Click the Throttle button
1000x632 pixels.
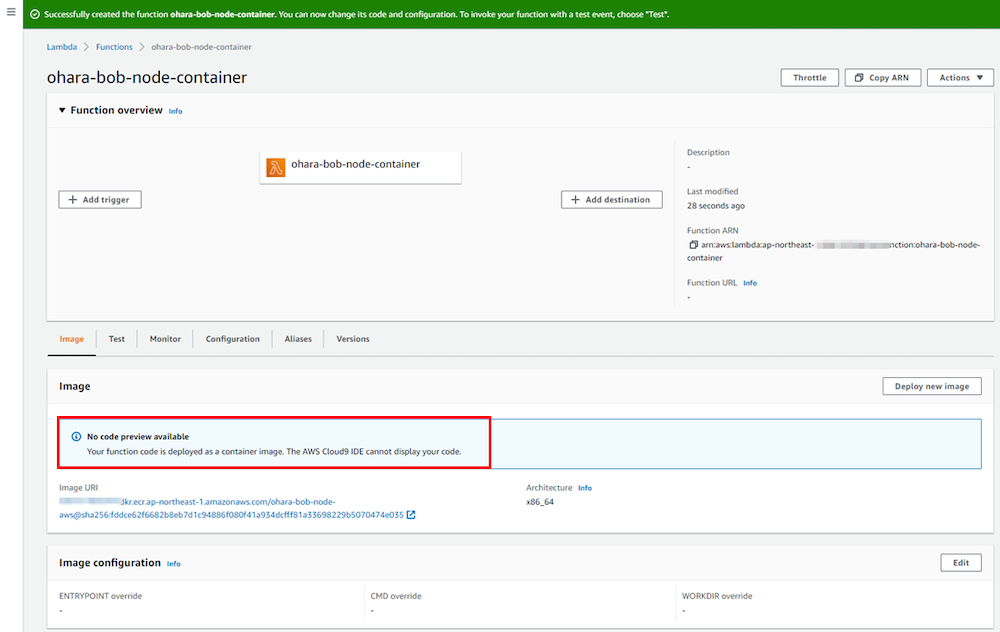(x=809, y=78)
